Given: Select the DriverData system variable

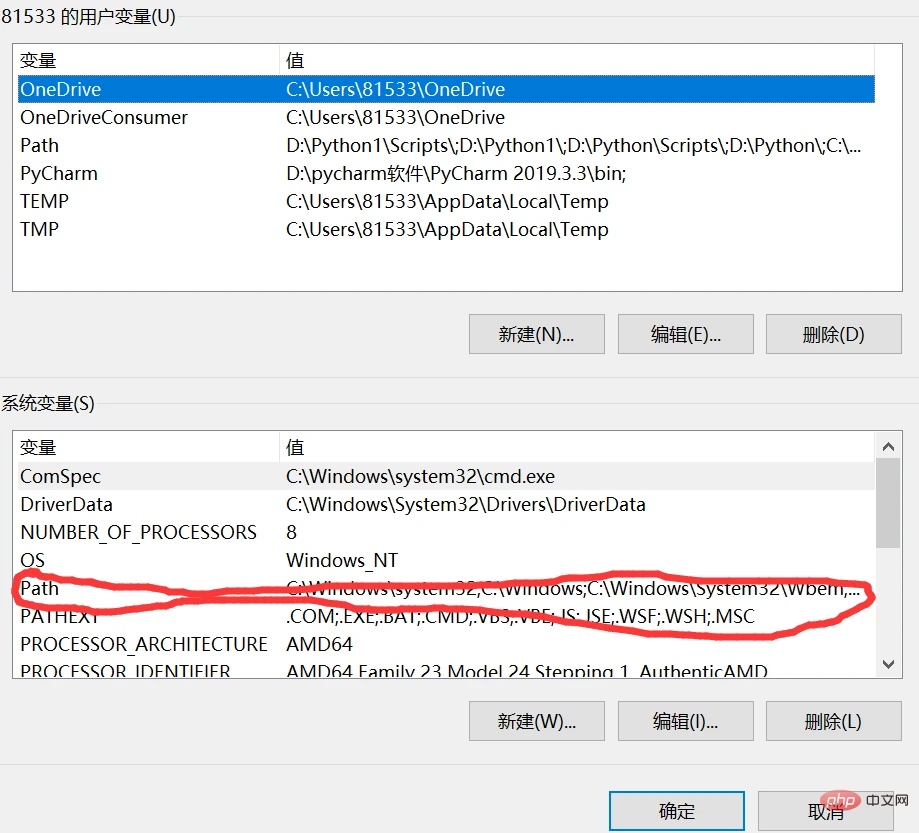Looking at the screenshot, I should 446,504.
